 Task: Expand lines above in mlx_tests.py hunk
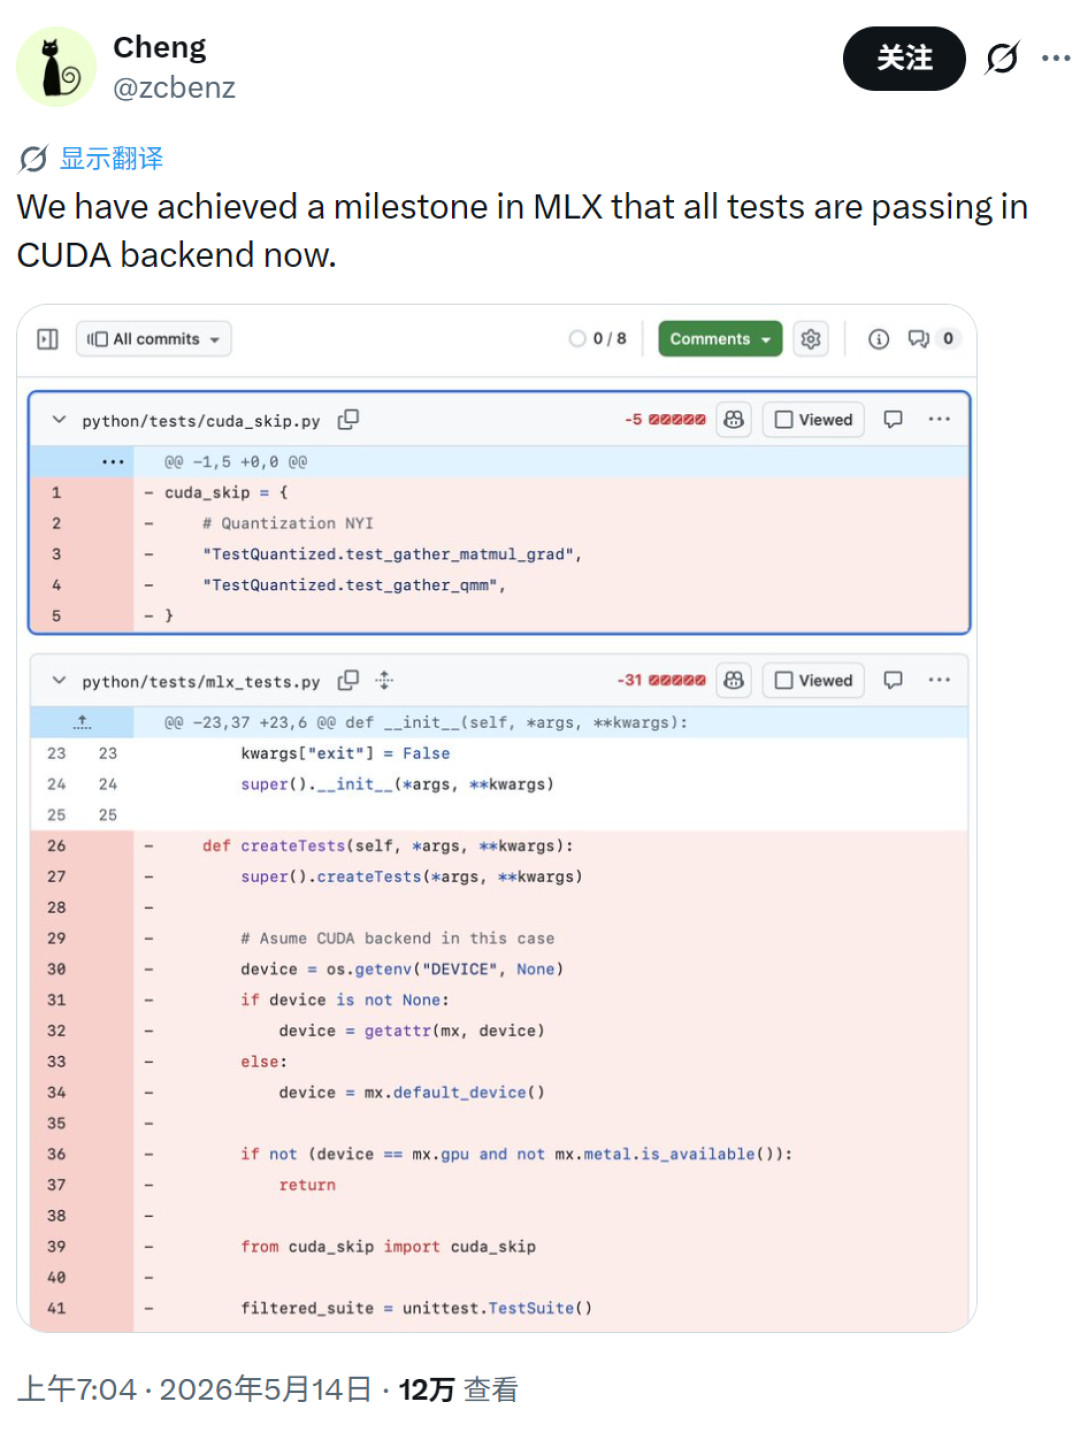[82, 722]
